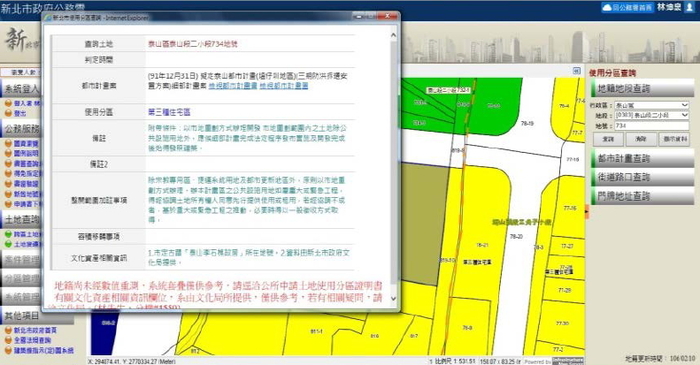Click the user name 林坤泉 in the header

point(669,8)
